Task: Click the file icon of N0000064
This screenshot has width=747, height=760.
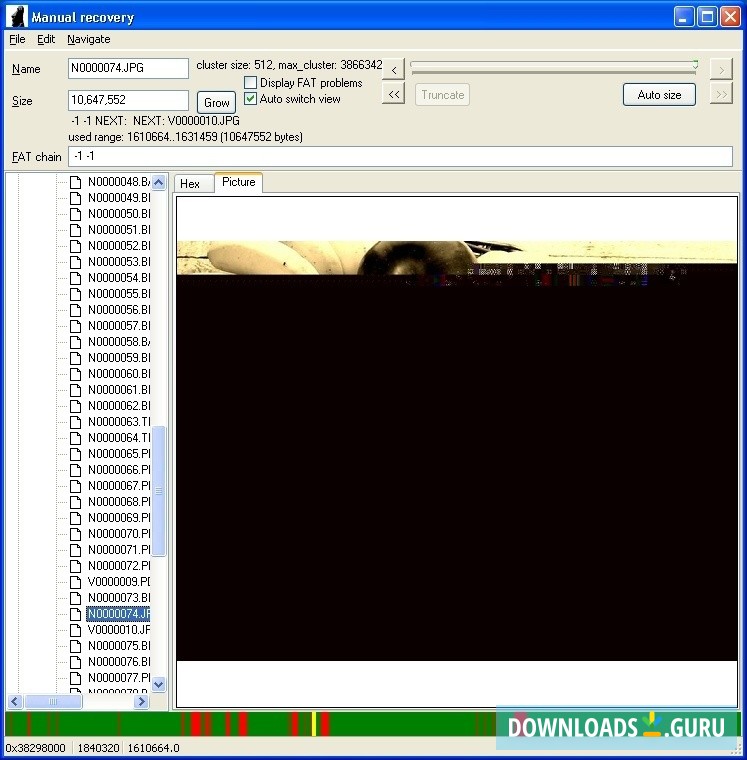Action: click(x=75, y=438)
